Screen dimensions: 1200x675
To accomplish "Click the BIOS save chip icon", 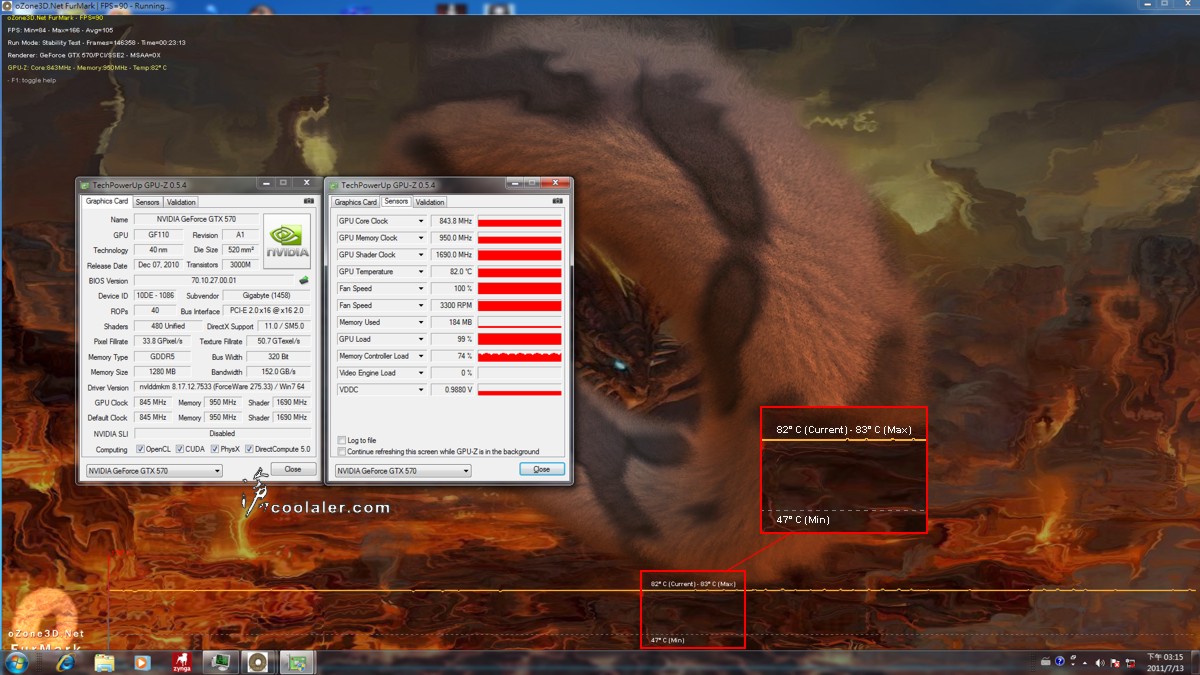I will click(x=303, y=281).
